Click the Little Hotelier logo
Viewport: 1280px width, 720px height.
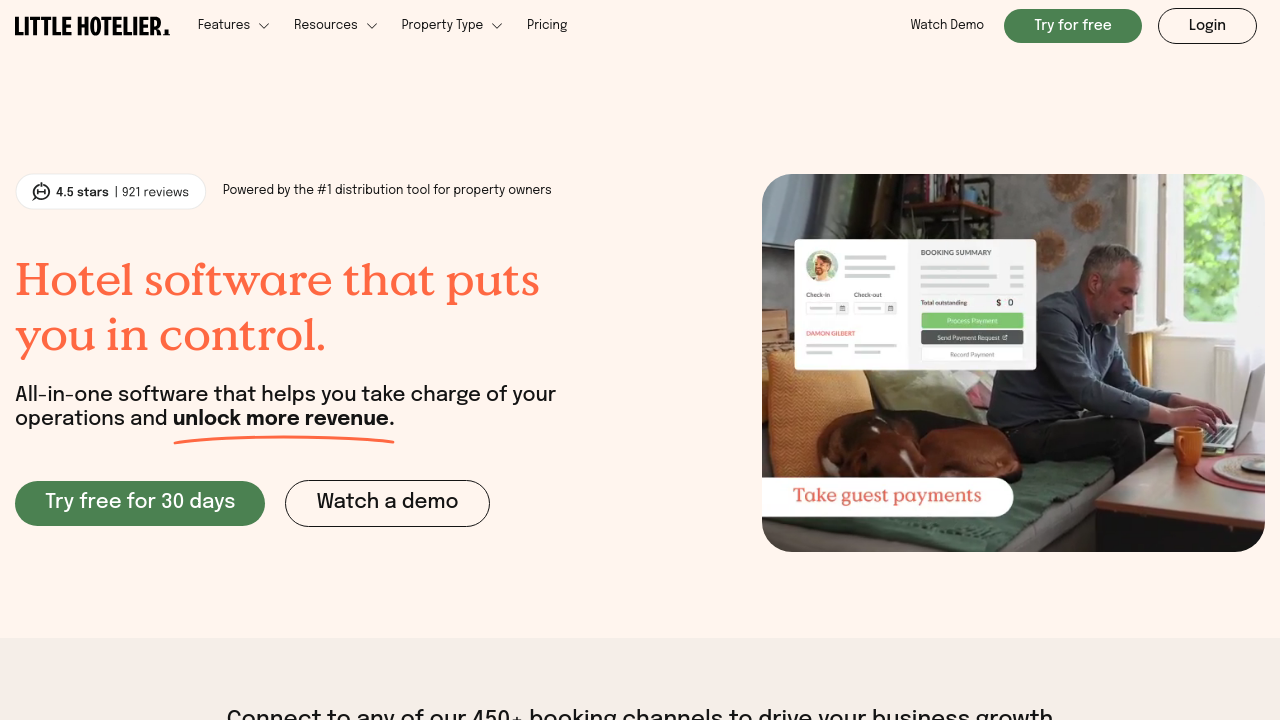pyautogui.click(x=92, y=26)
